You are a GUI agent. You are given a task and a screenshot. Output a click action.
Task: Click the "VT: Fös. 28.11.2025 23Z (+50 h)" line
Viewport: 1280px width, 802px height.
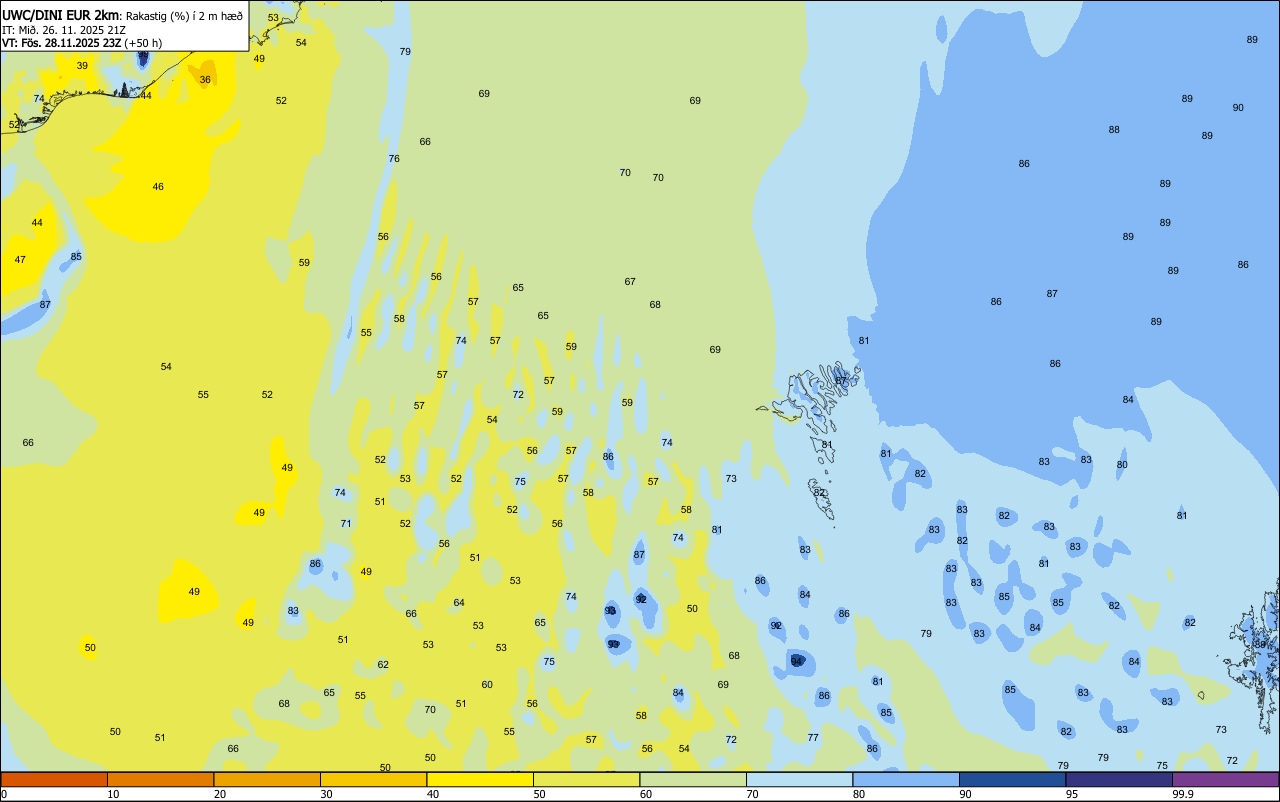(x=82, y=43)
